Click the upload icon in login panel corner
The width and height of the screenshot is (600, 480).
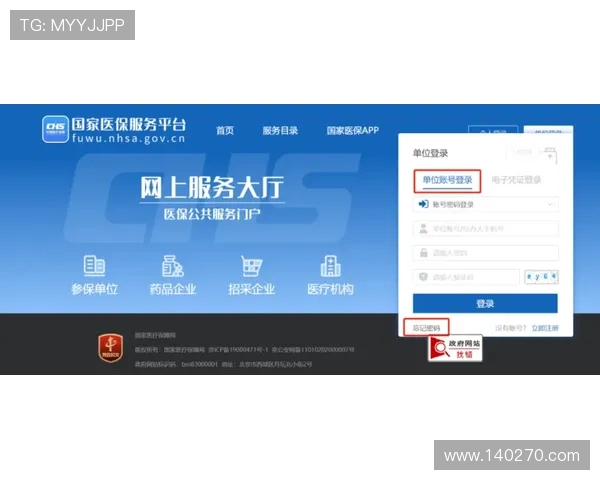(x=550, y=155)
